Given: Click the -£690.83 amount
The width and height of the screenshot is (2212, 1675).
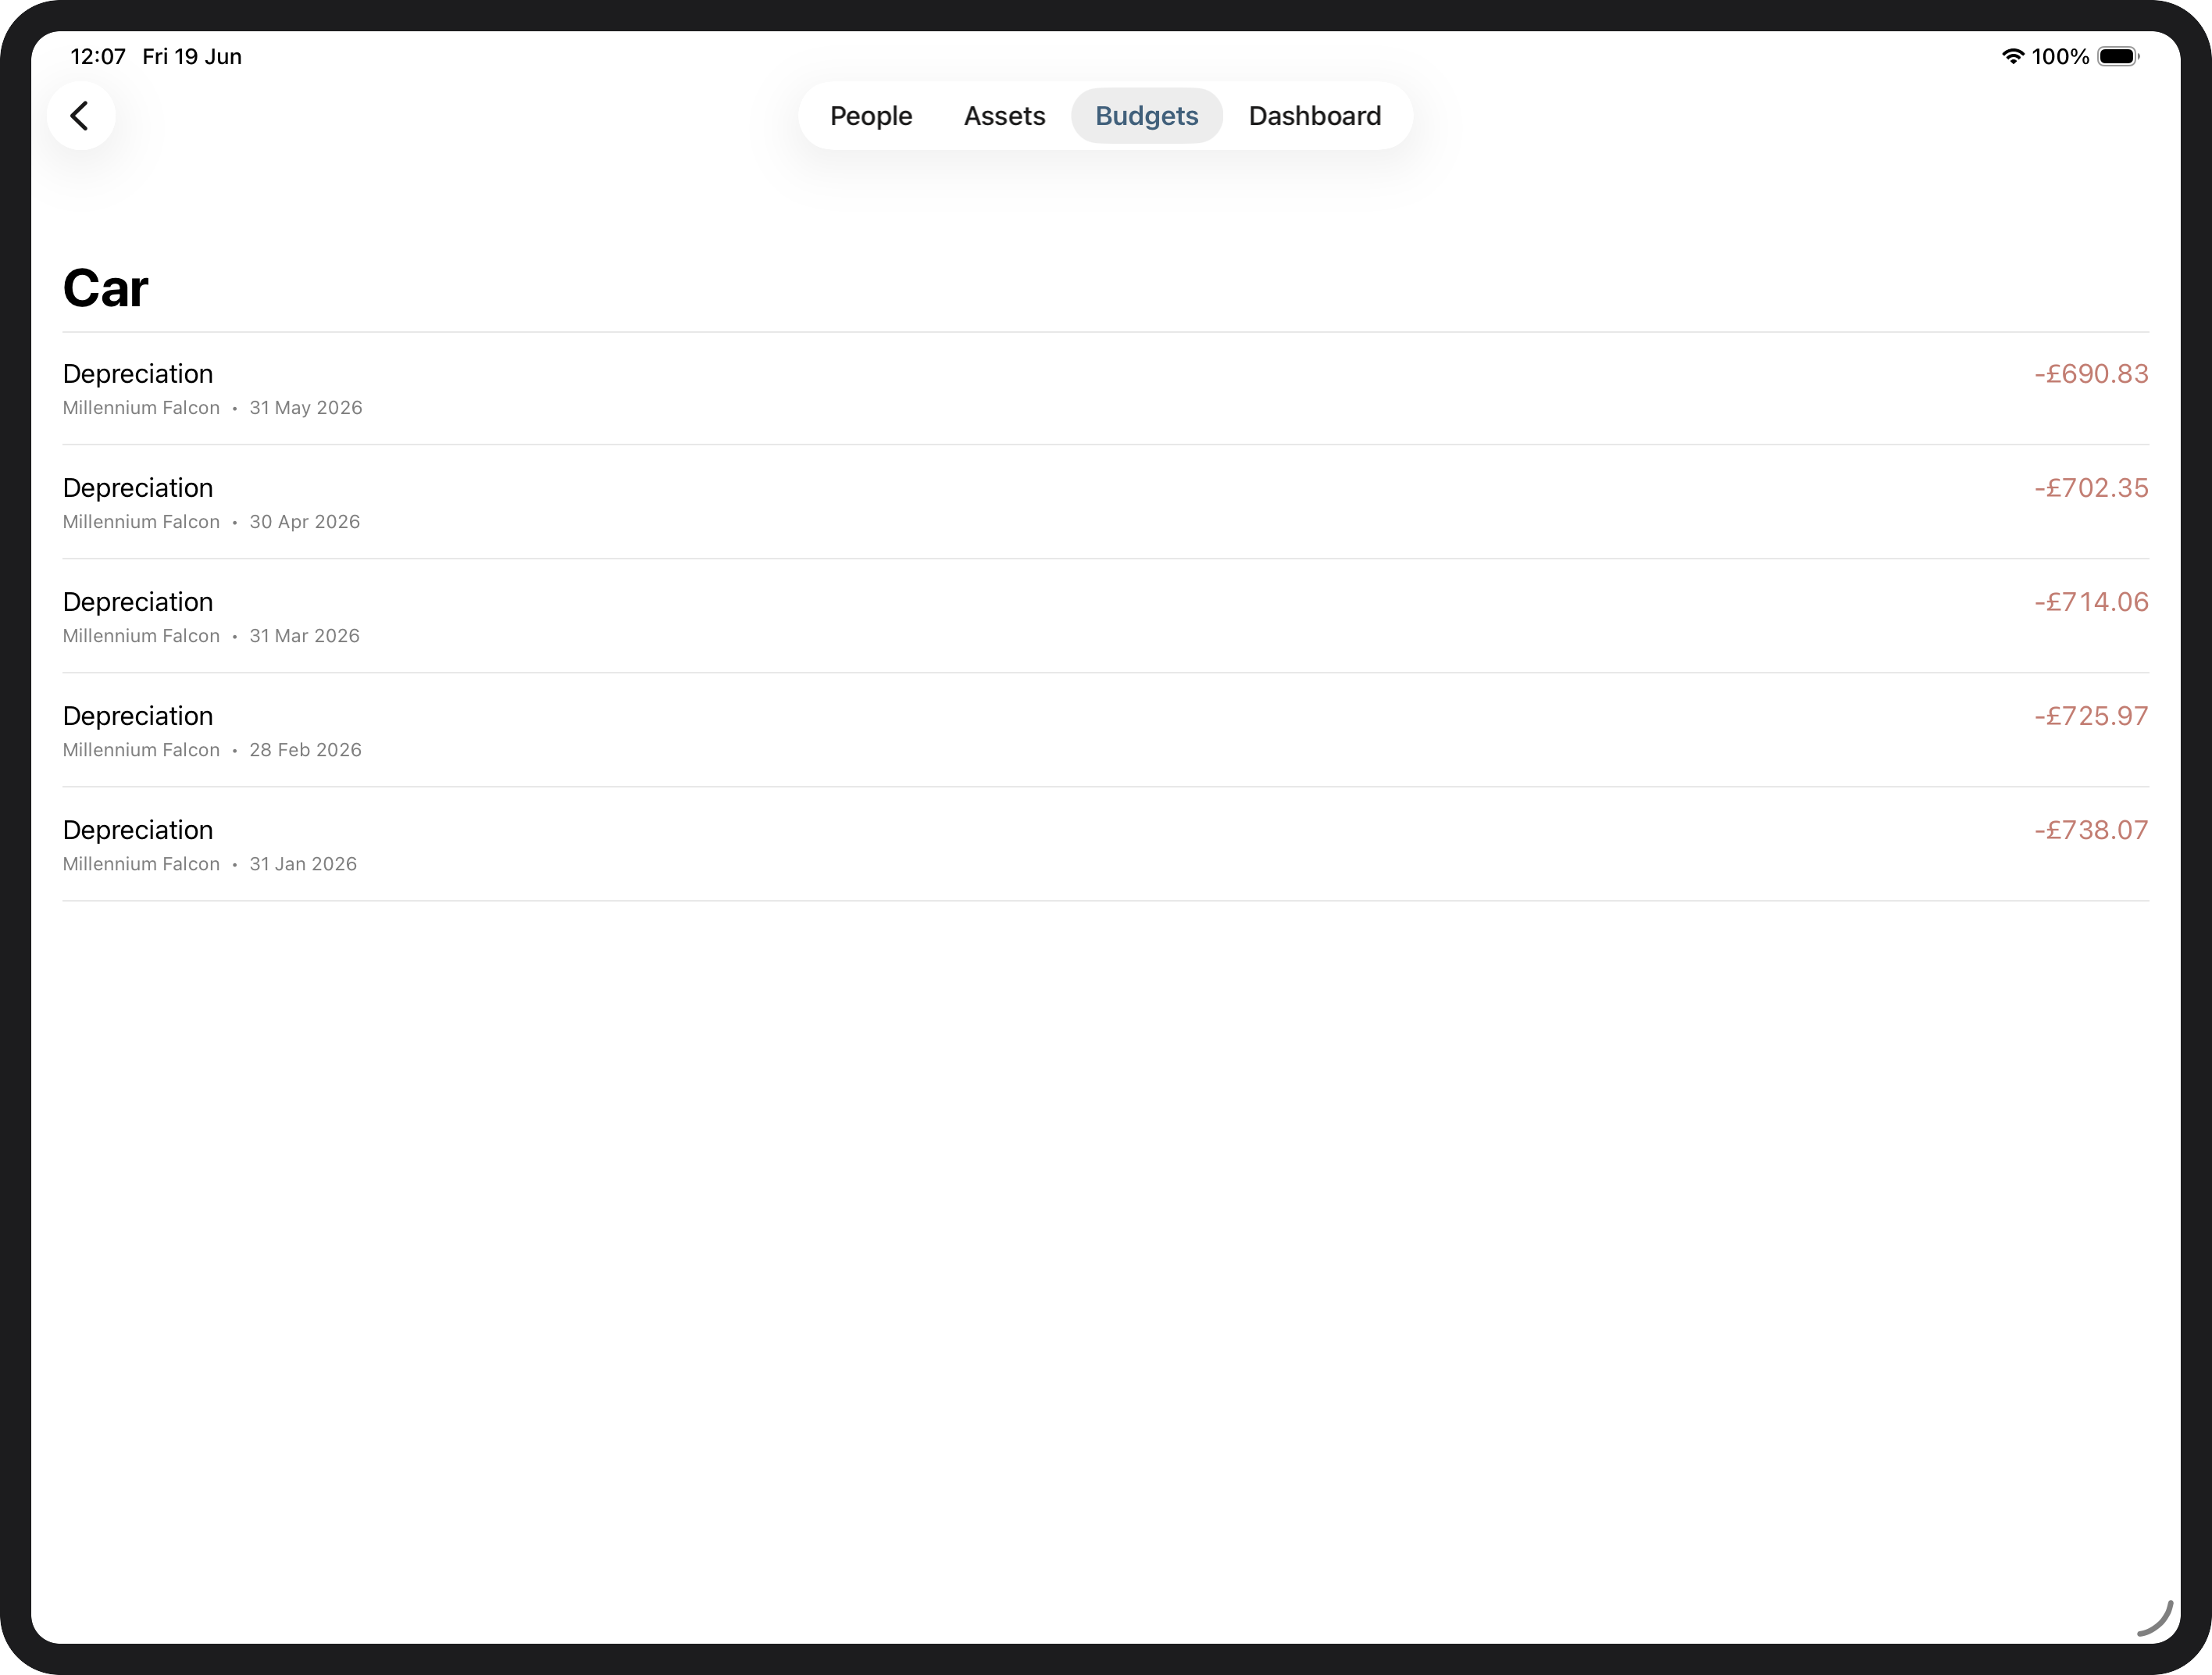Looking at the screenshot, I should [x=2091, y=374].
